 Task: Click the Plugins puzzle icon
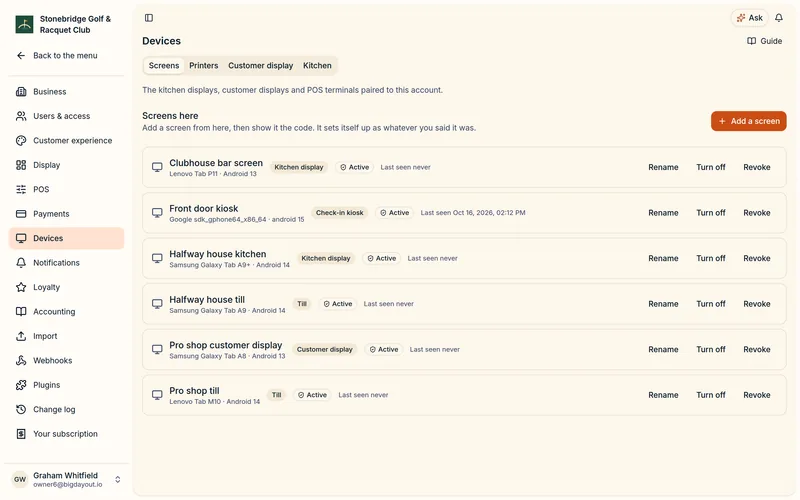[21, 385]
